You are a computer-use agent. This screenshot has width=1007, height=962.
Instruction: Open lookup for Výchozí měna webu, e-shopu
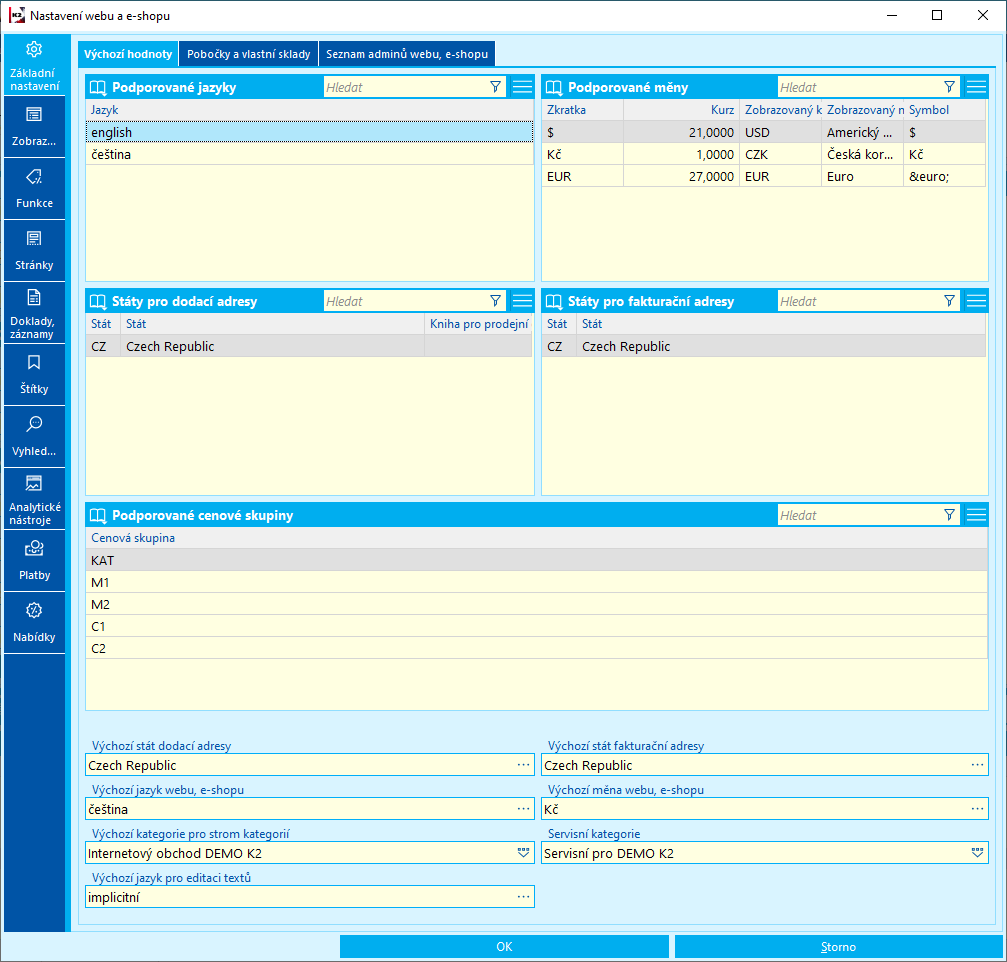click(976, 809)
